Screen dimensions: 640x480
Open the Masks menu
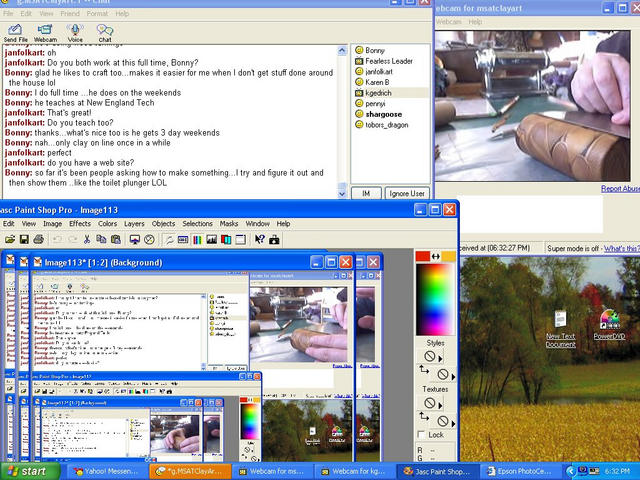pos(229,224)
